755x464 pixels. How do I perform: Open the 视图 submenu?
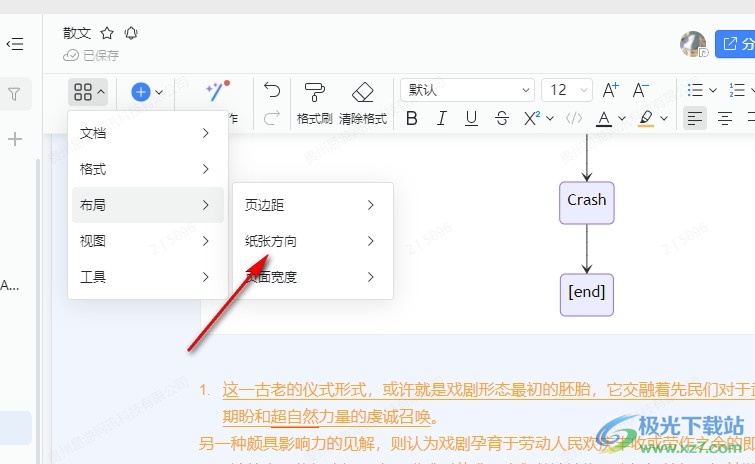pyautogui.click(x=148, y=241)
